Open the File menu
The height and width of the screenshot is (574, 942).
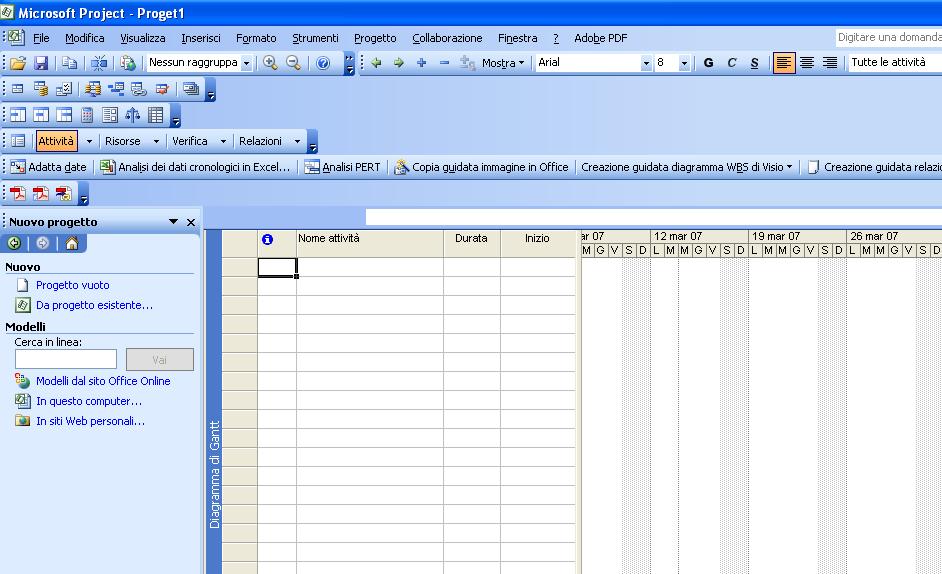tap(41, 38)
